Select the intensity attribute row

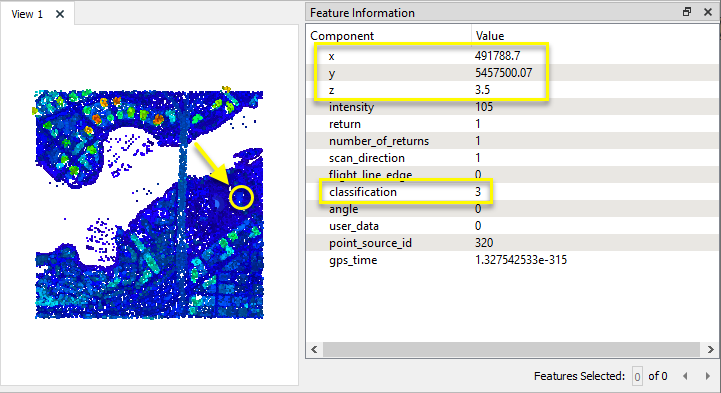click(512, 107)
